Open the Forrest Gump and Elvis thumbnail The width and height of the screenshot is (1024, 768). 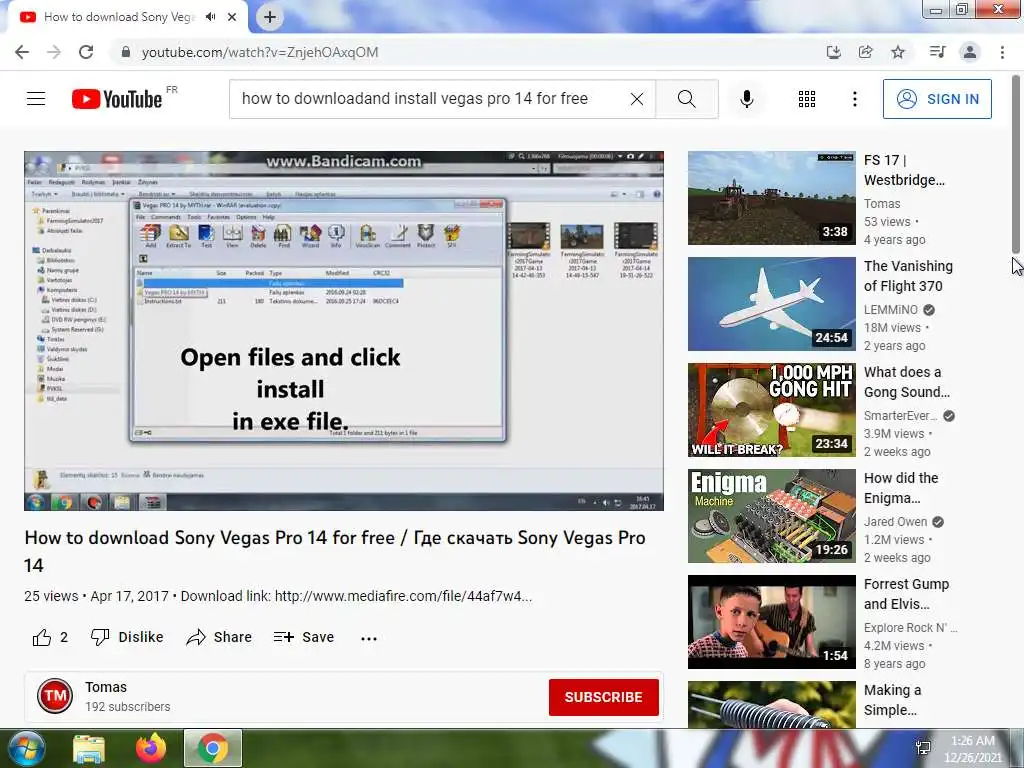coord(772,622)
